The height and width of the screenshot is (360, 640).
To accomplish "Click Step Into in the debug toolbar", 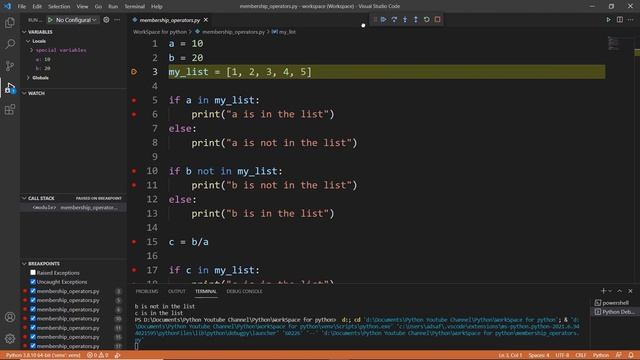I will pyautogui.click(x=405, y=19).
